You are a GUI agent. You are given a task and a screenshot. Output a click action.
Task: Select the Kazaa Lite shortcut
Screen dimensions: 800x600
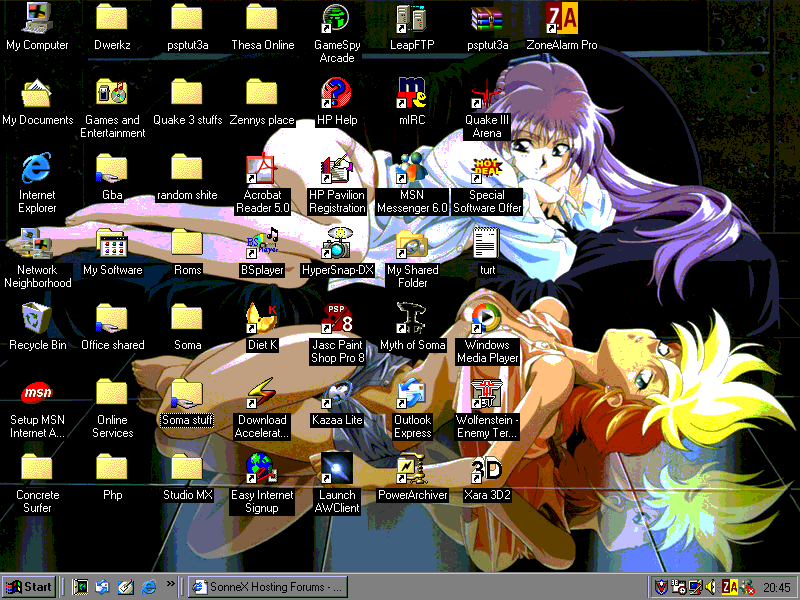337,394
